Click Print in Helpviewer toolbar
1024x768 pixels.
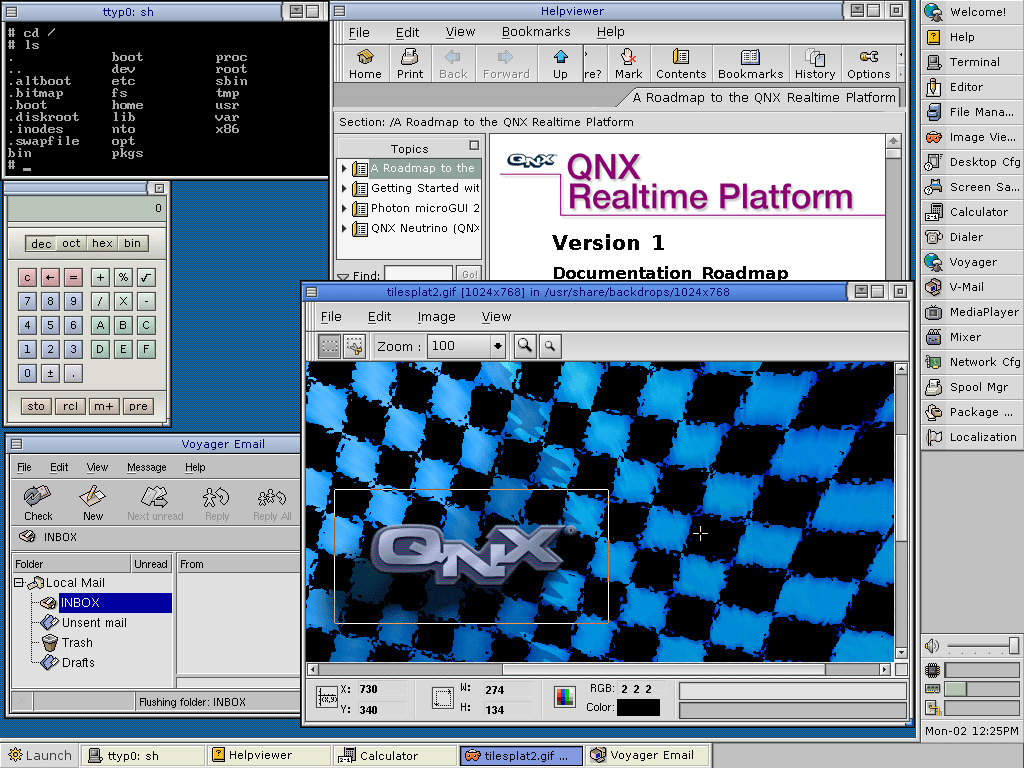pyautogui.click(x=409, y=64)
